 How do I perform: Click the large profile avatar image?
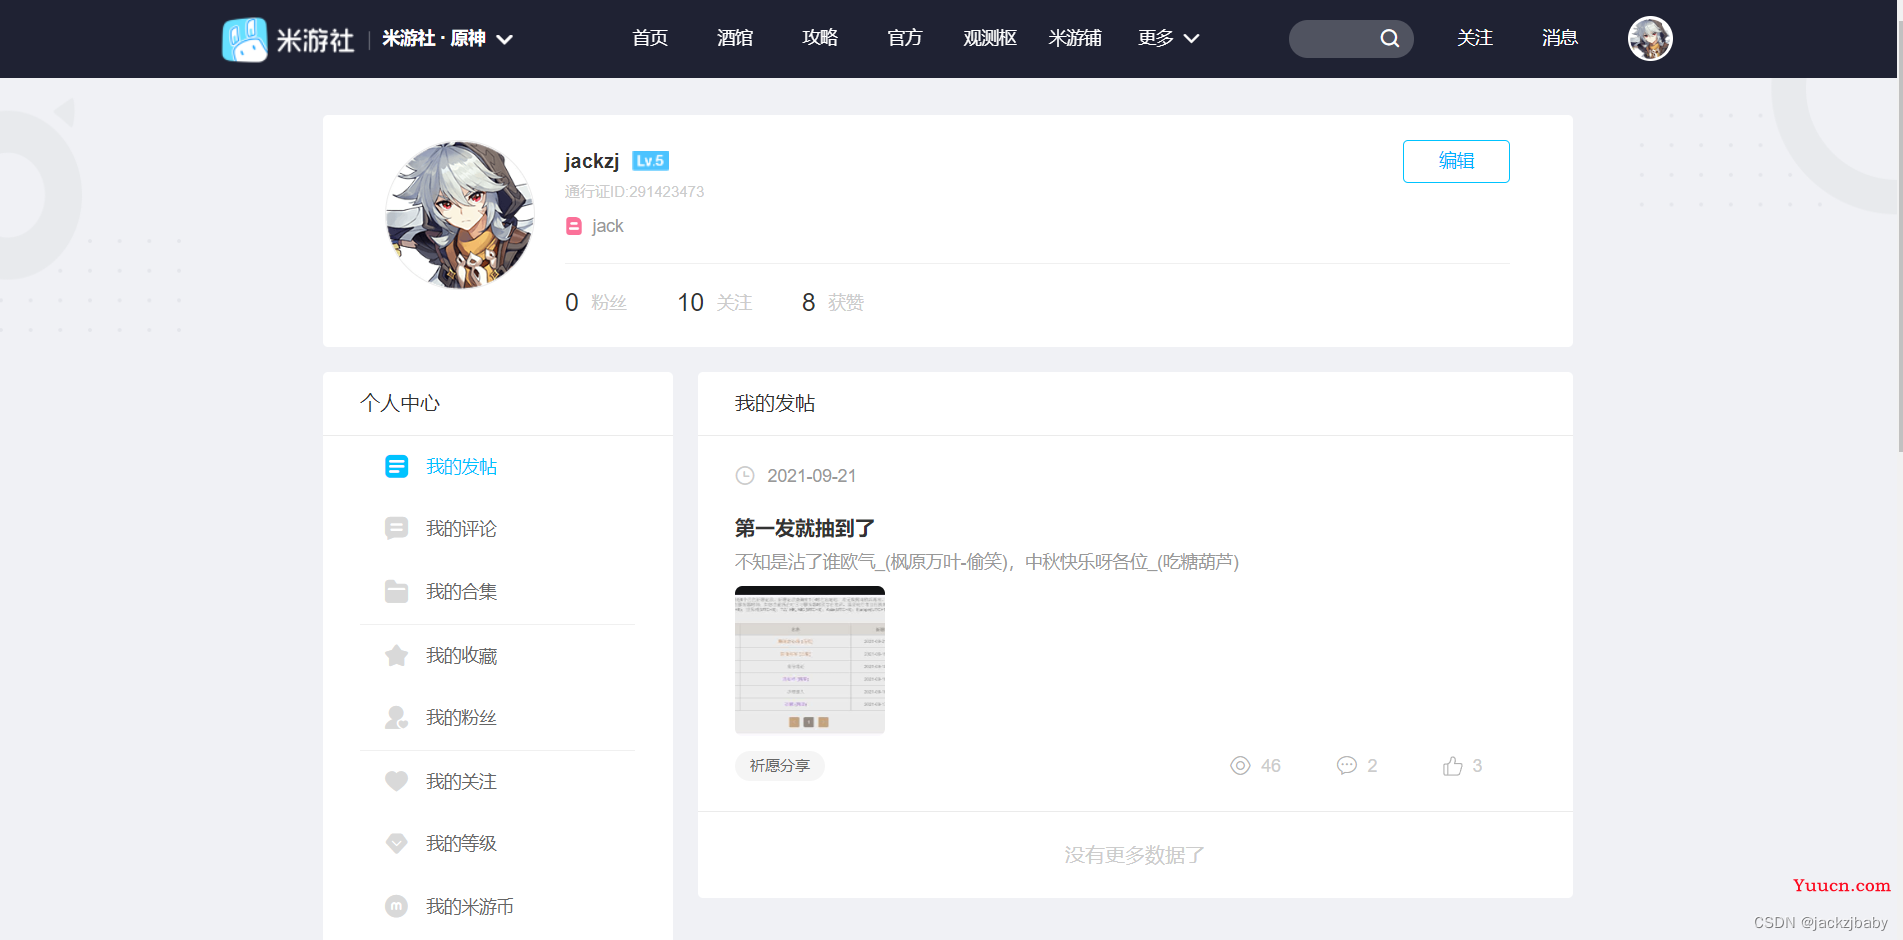[x=460, y=215]
